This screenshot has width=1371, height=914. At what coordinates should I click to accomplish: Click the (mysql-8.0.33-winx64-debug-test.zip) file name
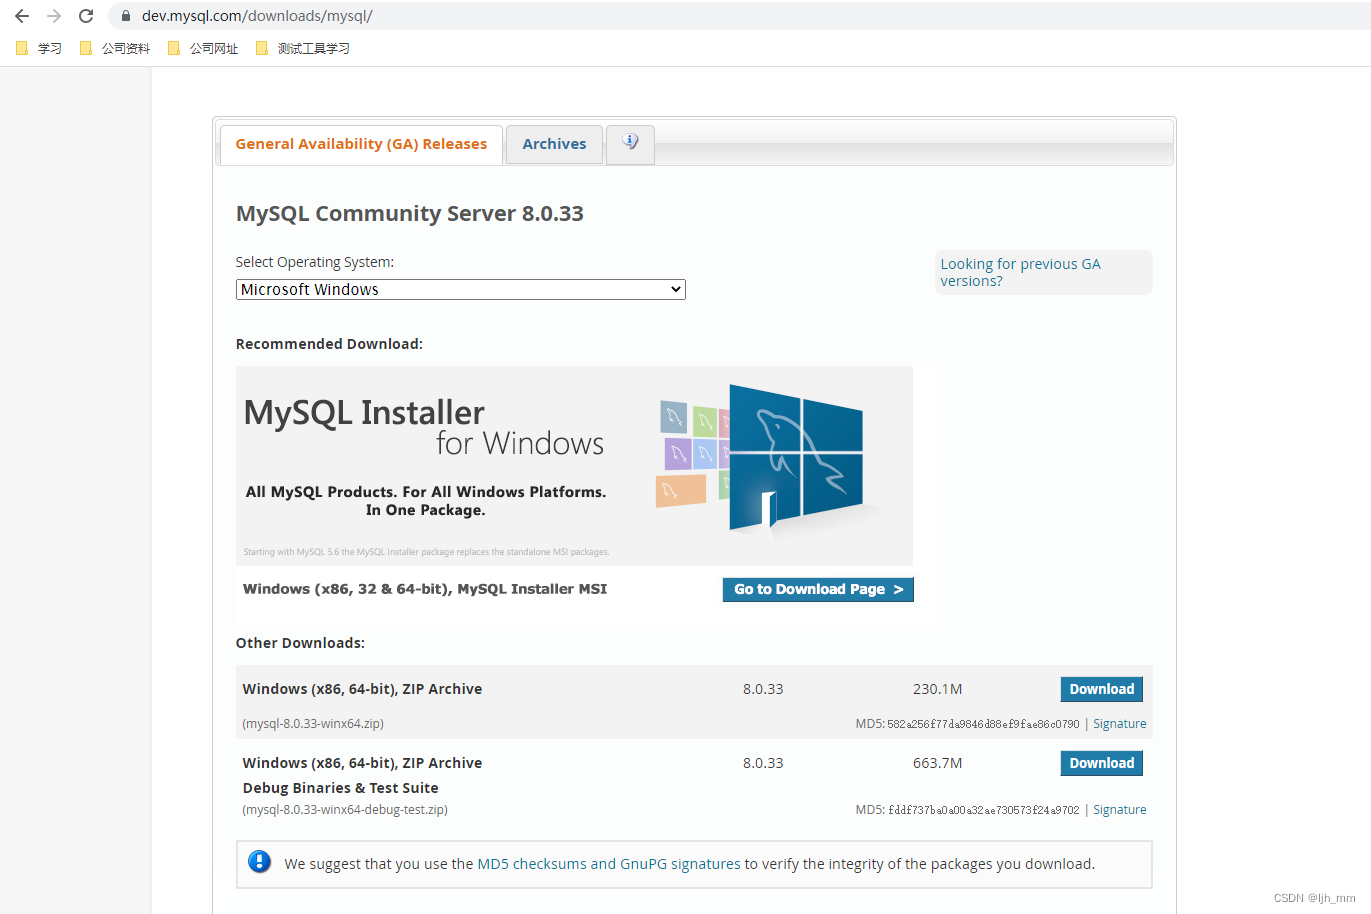(345, 810)
